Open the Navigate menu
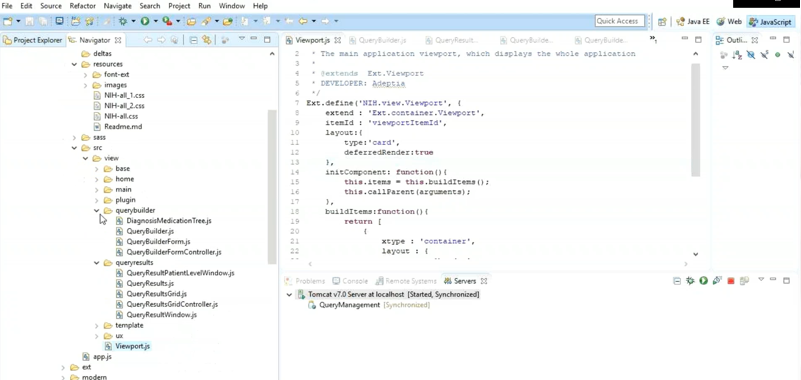The image size is (801, 380). tap(117, 6)
